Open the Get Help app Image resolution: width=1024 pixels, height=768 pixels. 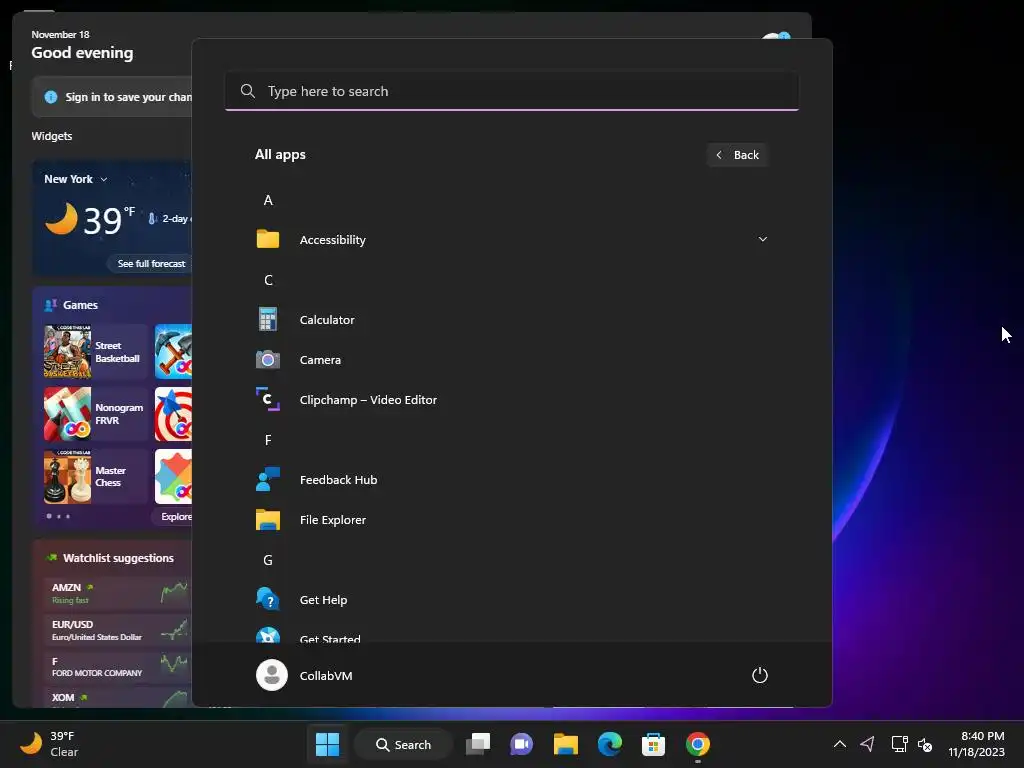pos(511,600)
